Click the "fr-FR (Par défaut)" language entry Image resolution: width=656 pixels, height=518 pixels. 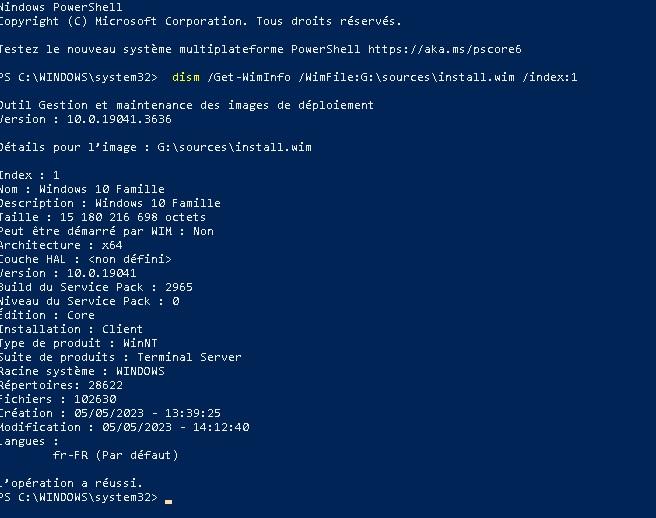(115, 455)
